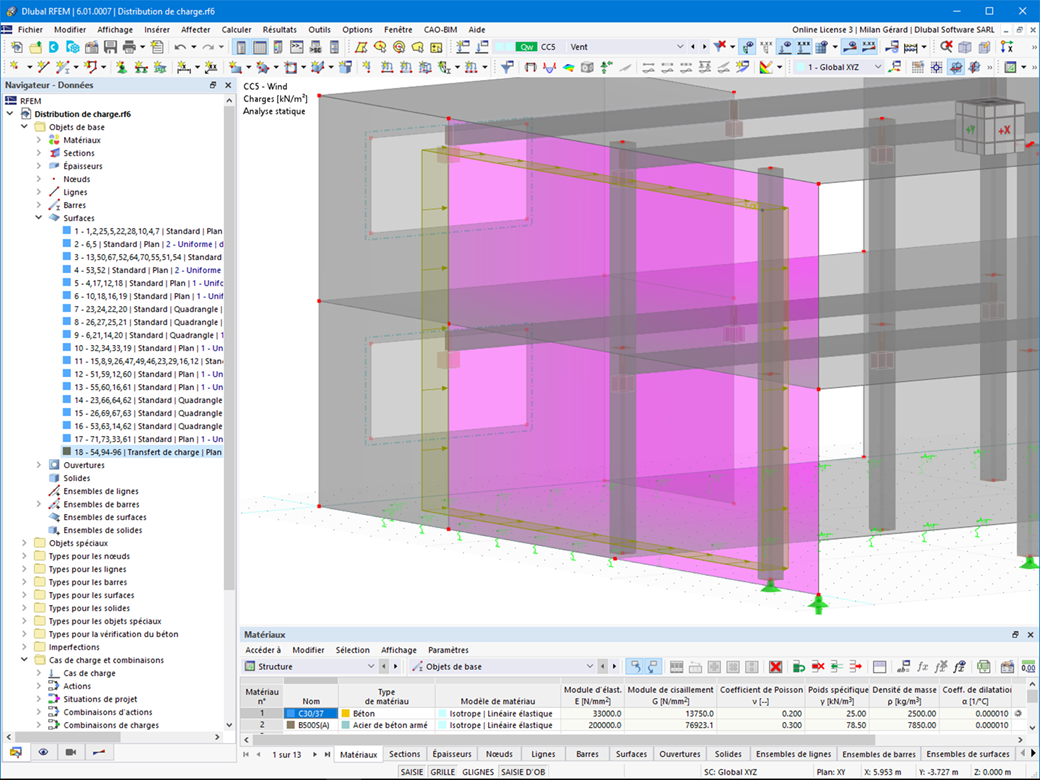Click the eye icon in navigator bottom bar
1040x780 pixels.
[43, 752]
